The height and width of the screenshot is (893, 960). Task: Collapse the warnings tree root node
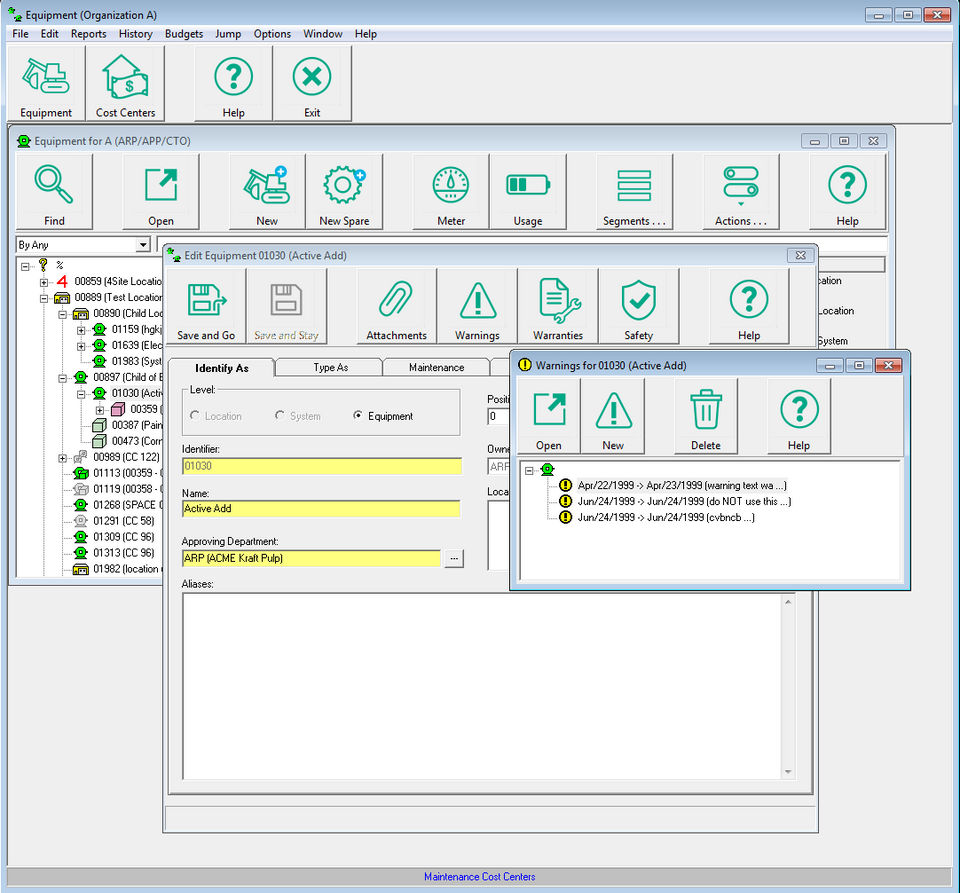coord(529,470)
